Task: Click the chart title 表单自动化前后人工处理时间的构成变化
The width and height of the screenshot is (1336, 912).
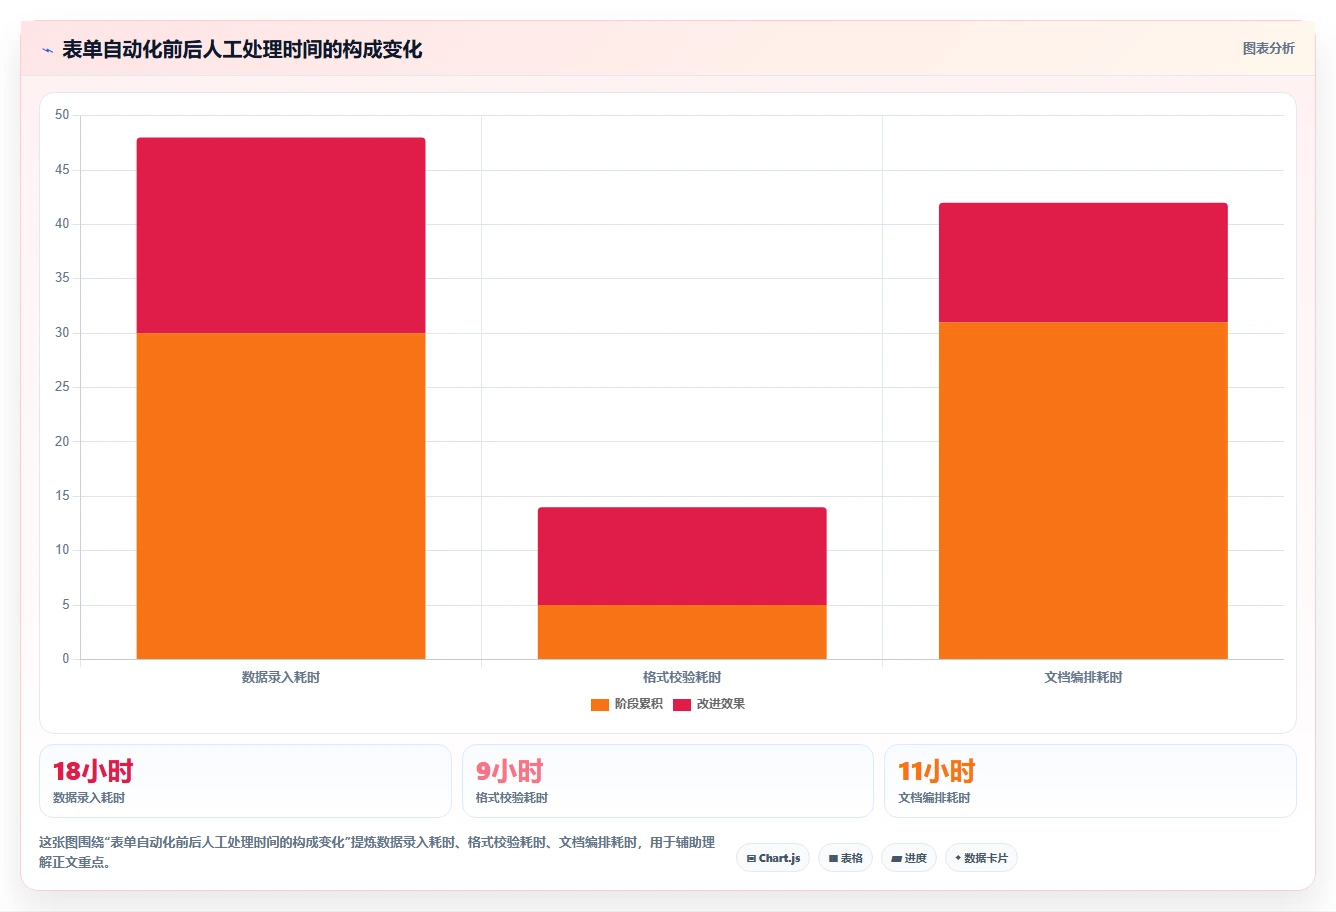Action: coord(242,49)
